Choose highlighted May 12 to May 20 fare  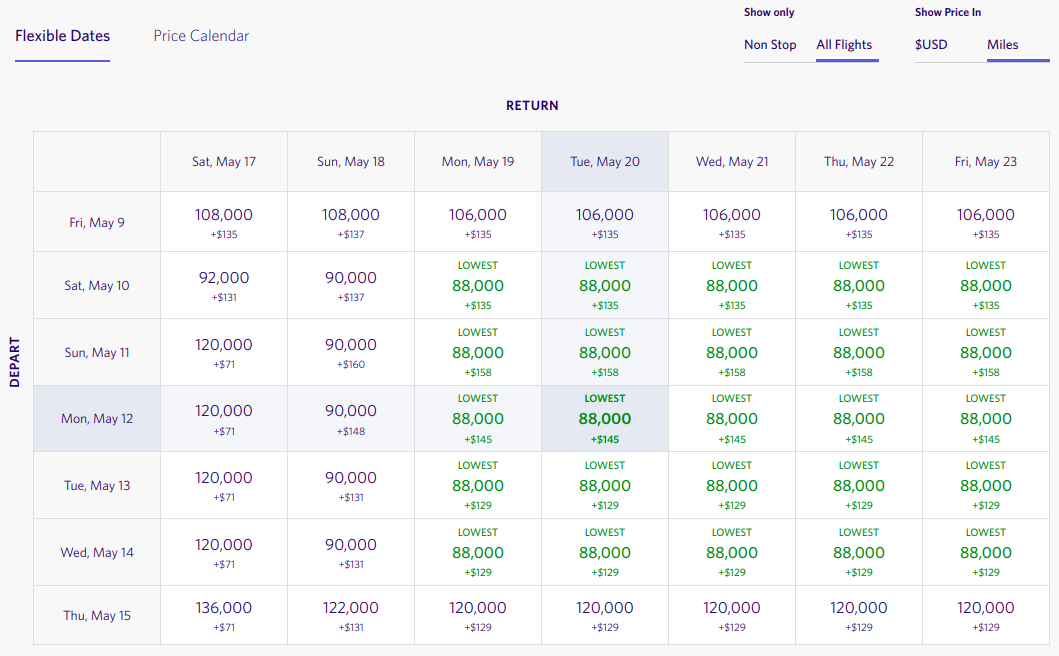(604, 418)
